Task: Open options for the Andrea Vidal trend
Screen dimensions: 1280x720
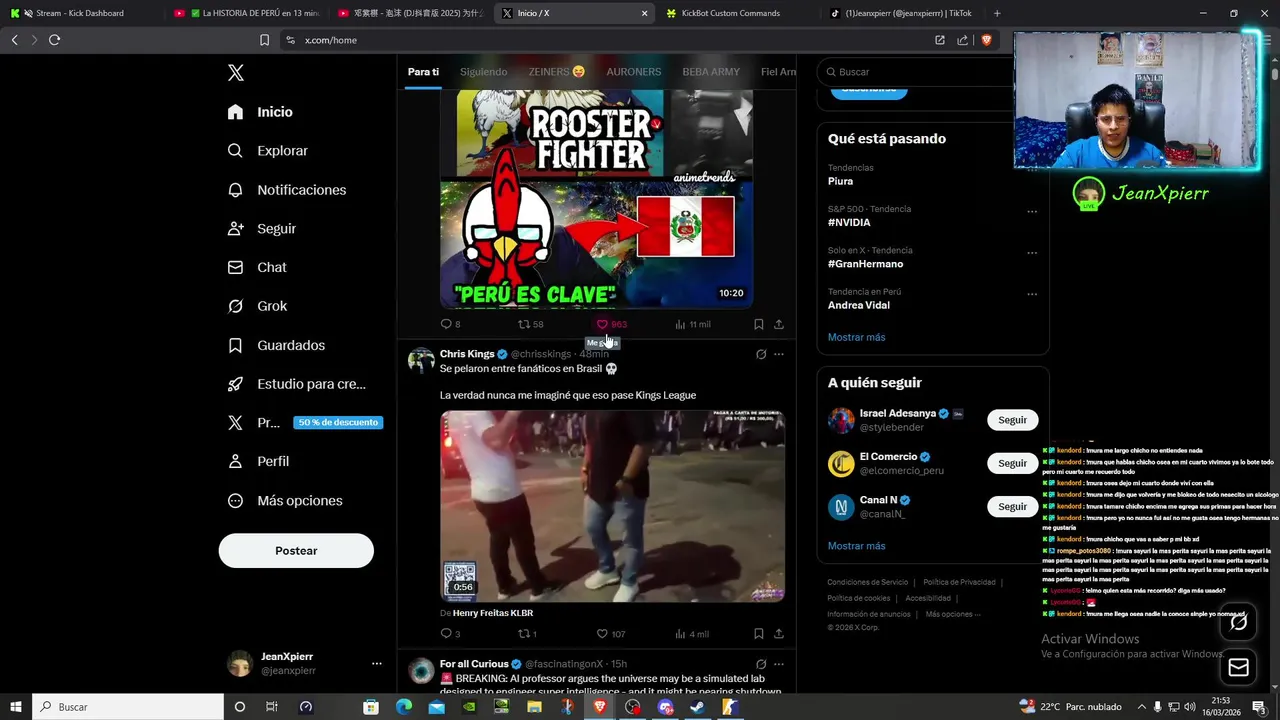Action: 1032,295
